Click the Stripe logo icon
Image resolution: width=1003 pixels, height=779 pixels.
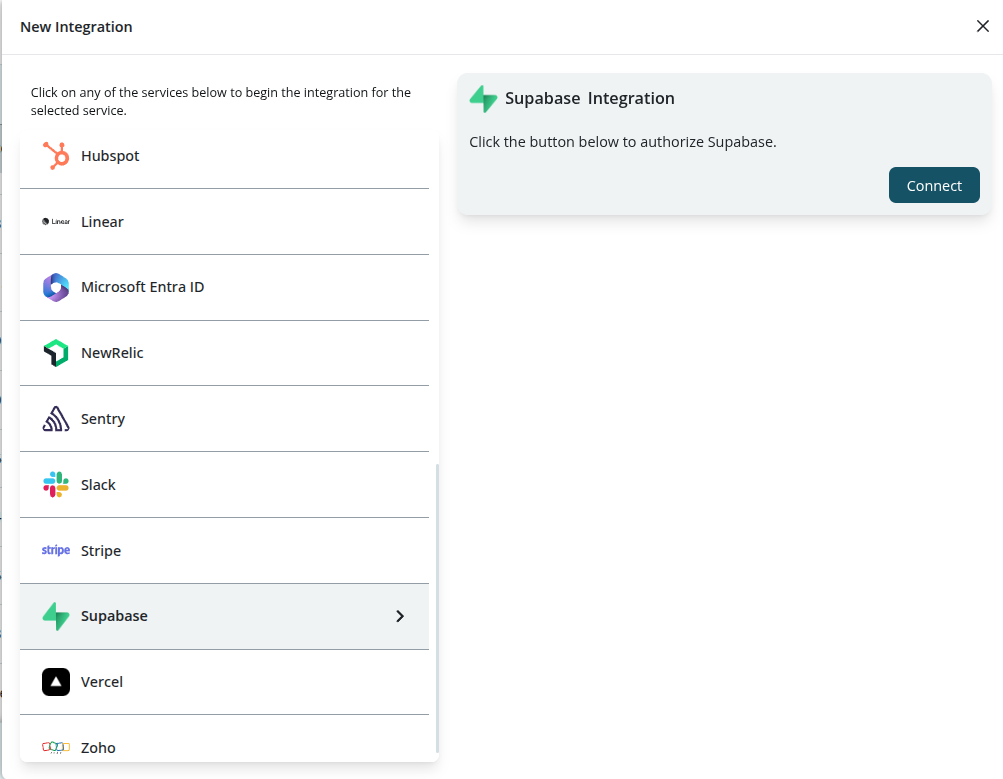pyautogui.click(x=56, y=550)
